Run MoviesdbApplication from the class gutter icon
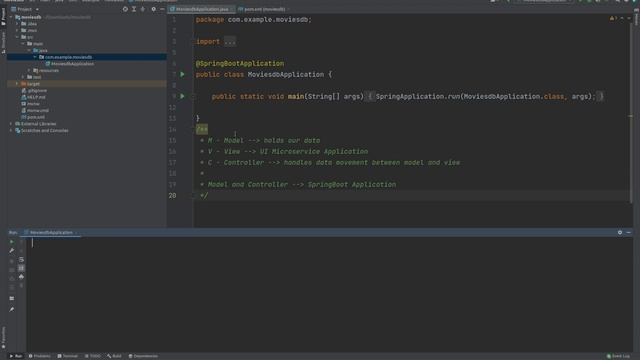640x360 pixels. tap(182, 74)
